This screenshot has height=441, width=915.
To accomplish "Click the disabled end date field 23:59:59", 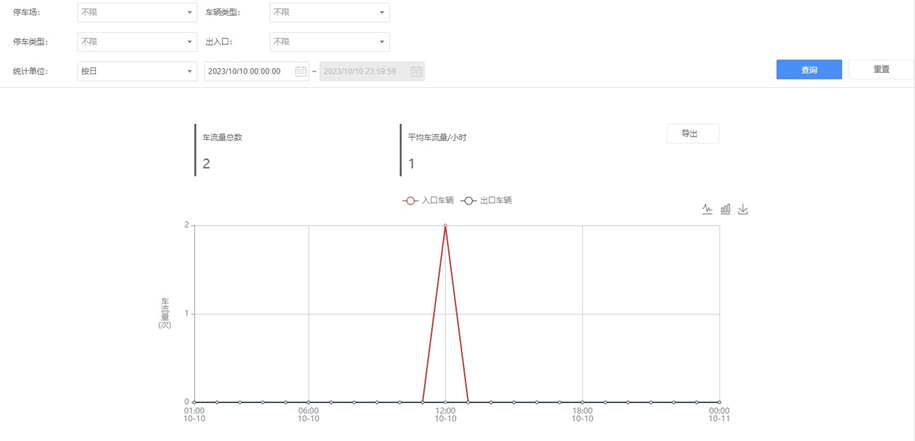I will pos(372,71).
